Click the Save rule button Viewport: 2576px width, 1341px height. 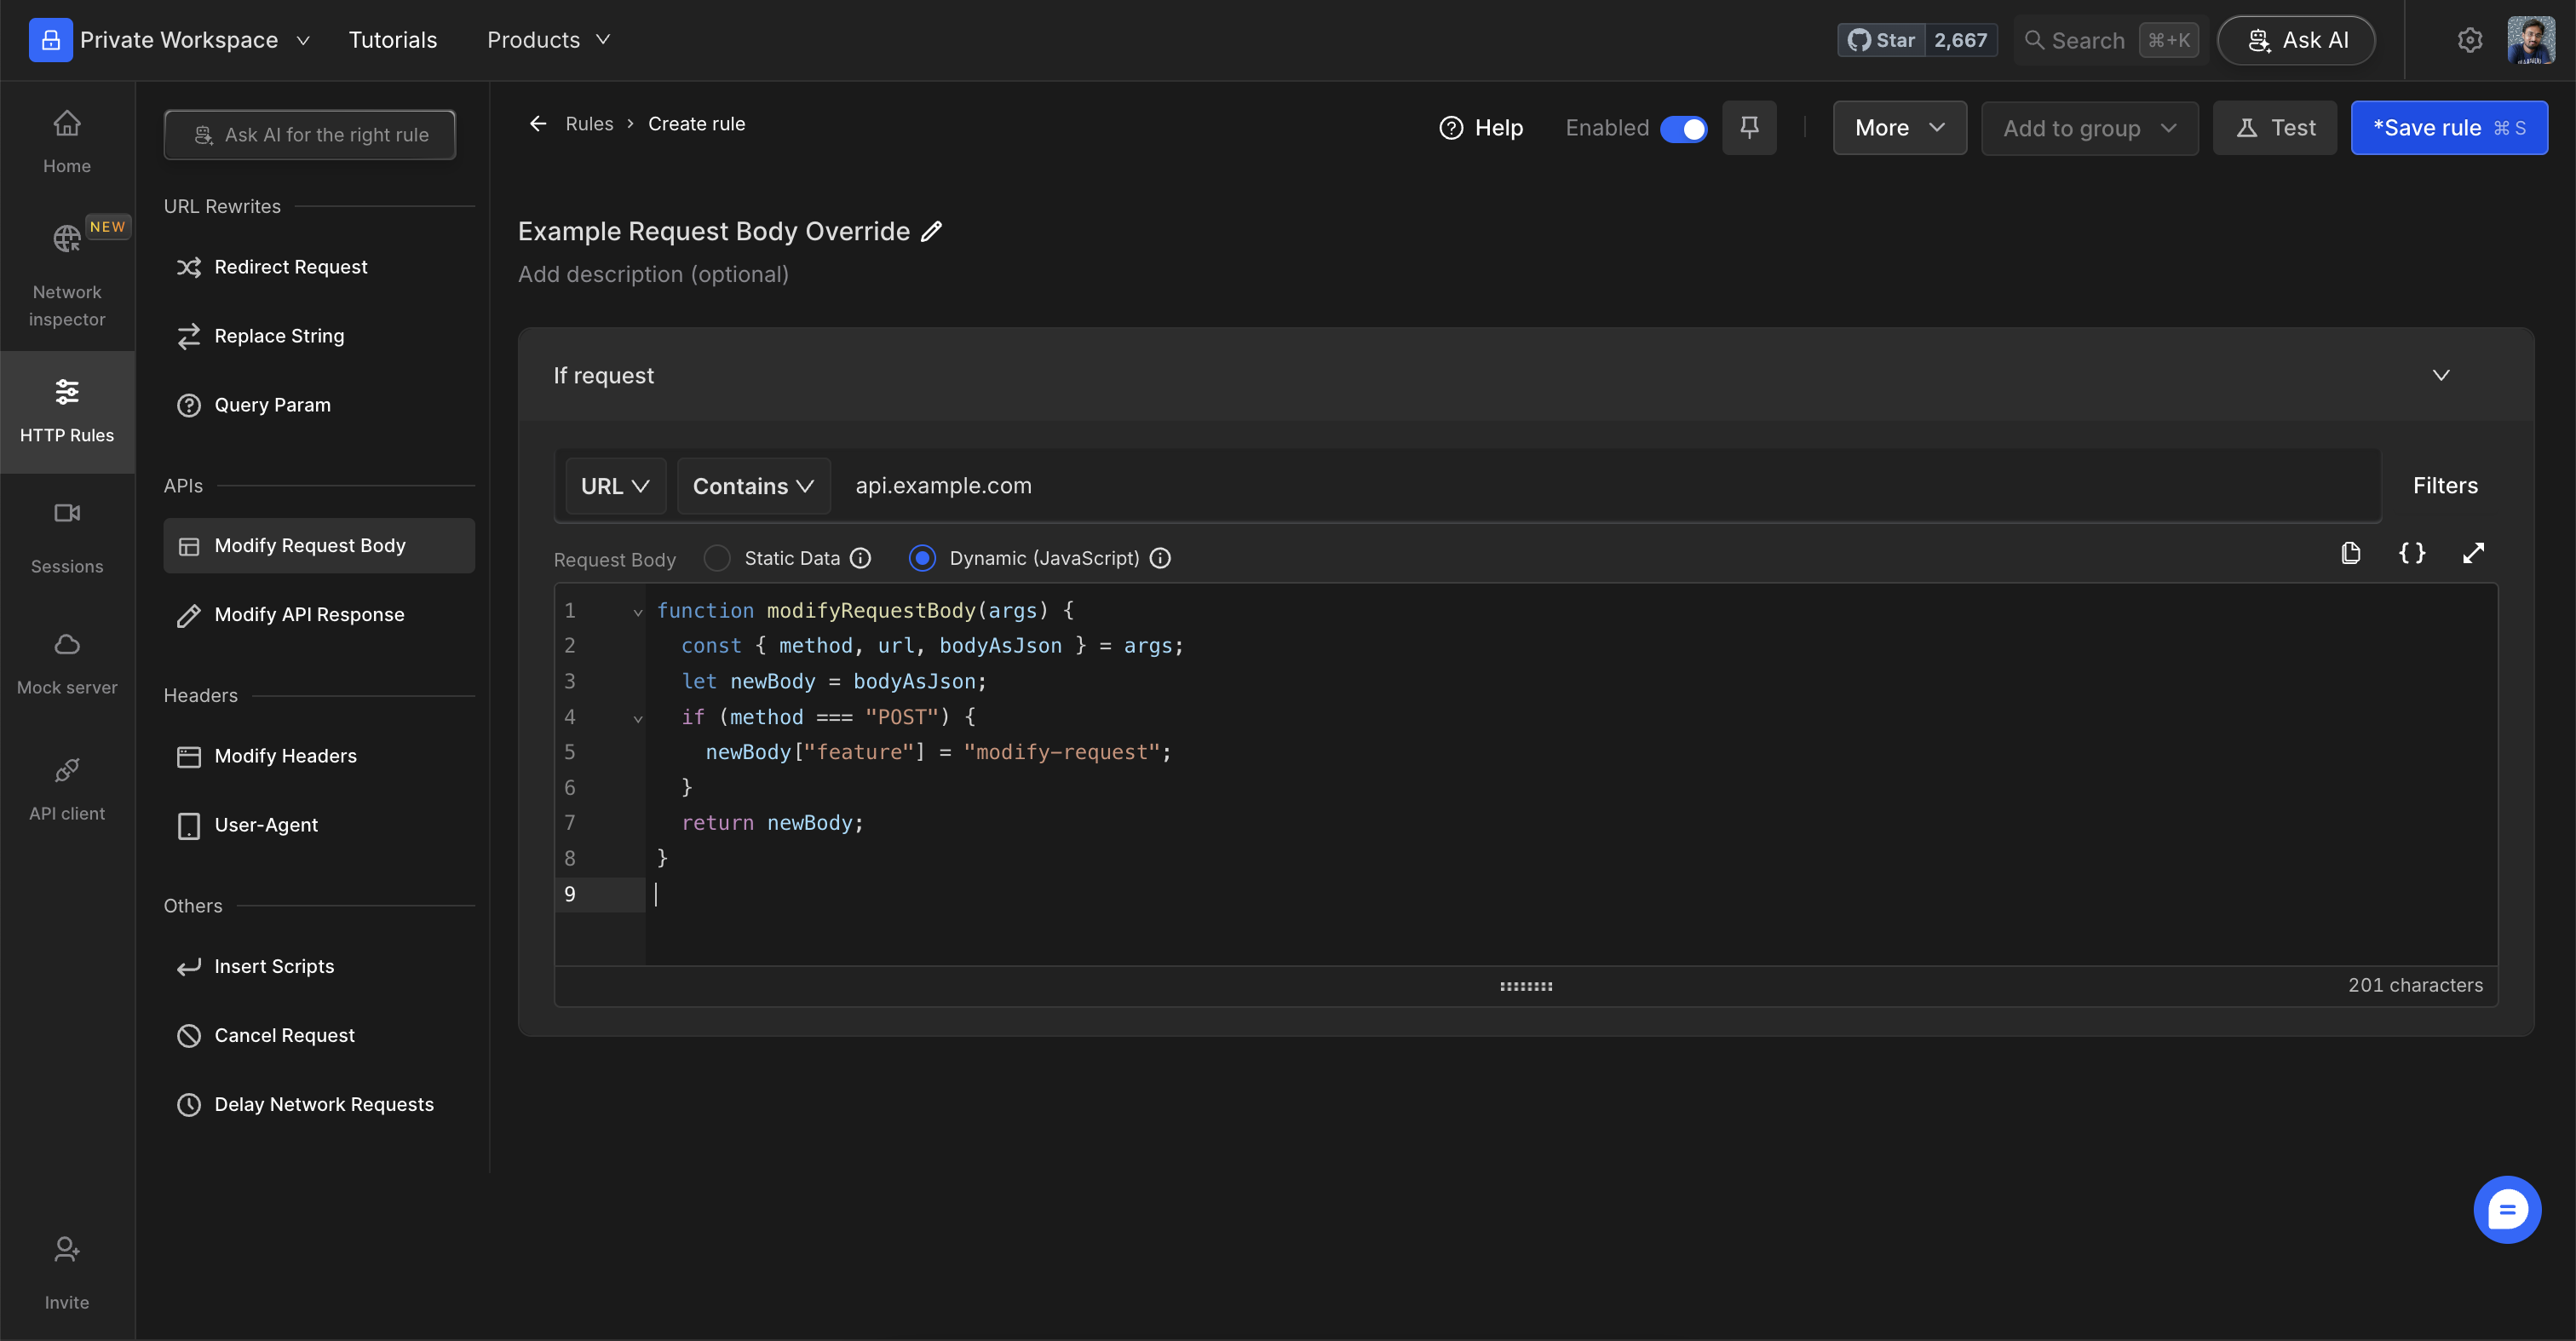coord(2448,128)
